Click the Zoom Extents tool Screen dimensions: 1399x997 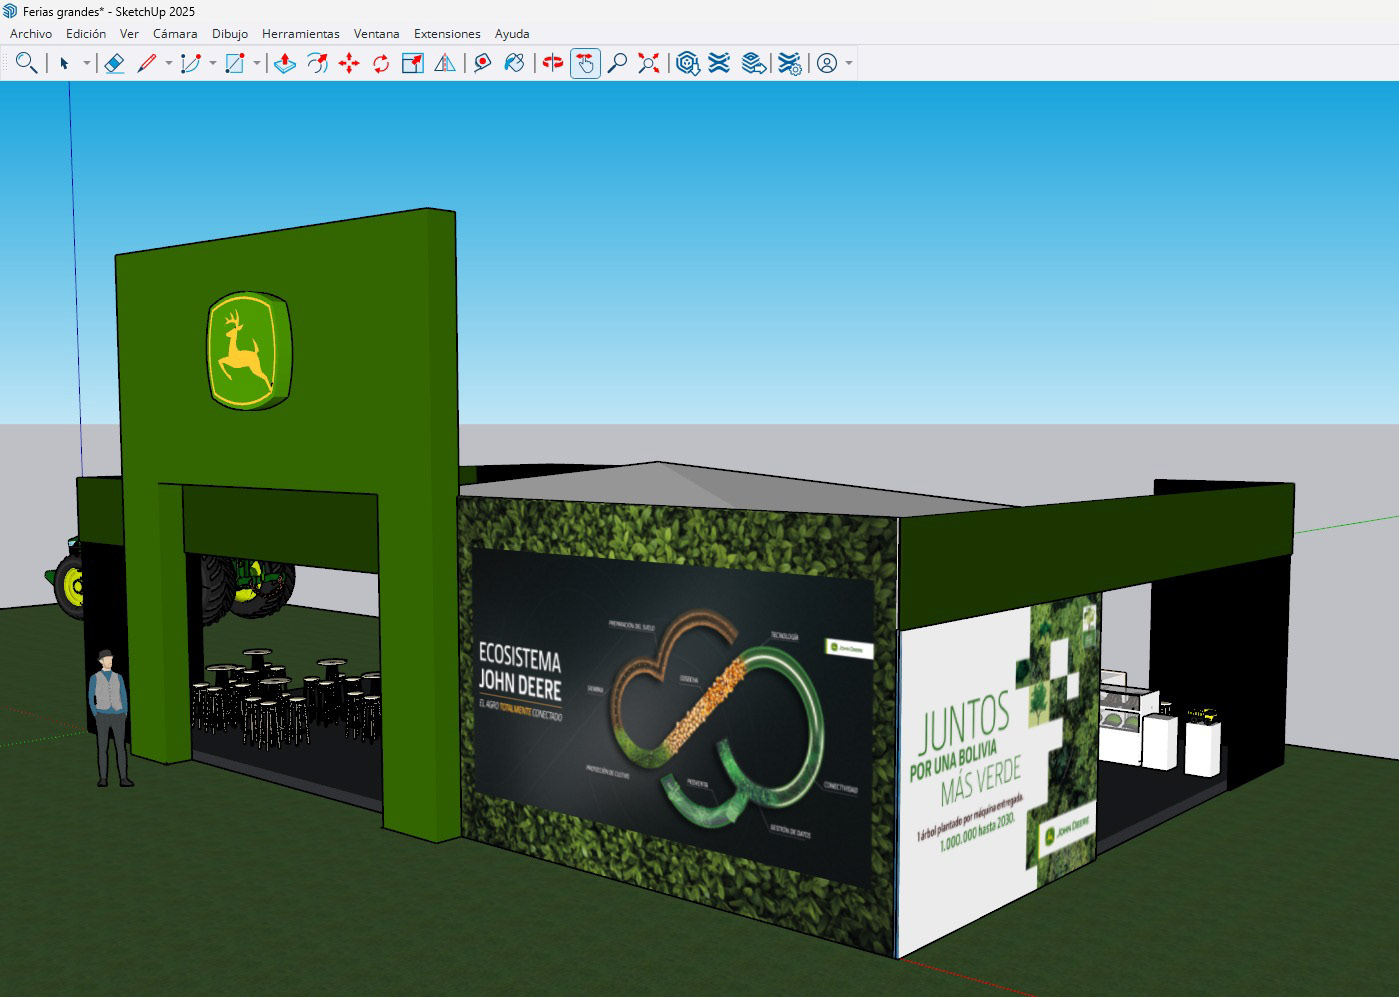pyautogui.click(x=649, y=63)
